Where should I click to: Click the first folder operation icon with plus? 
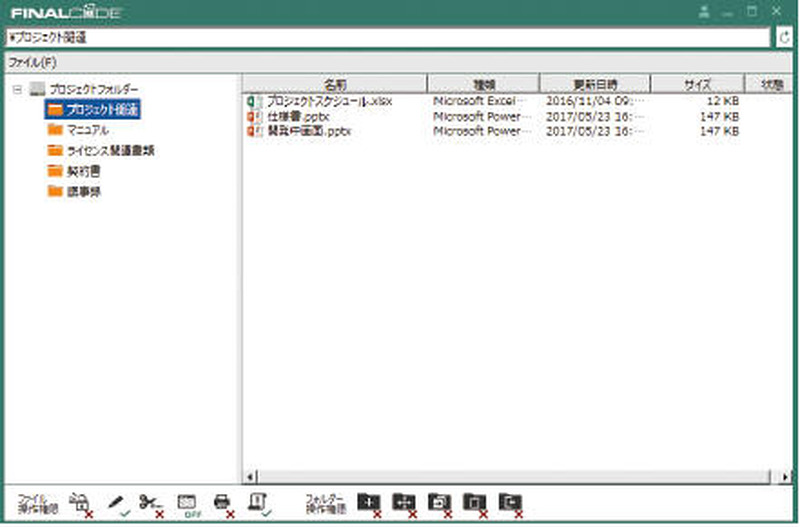(369, 503)
